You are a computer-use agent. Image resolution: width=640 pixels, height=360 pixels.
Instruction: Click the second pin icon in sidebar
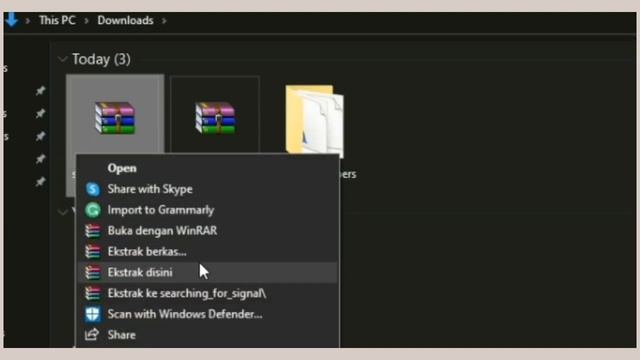pos(40,113)
